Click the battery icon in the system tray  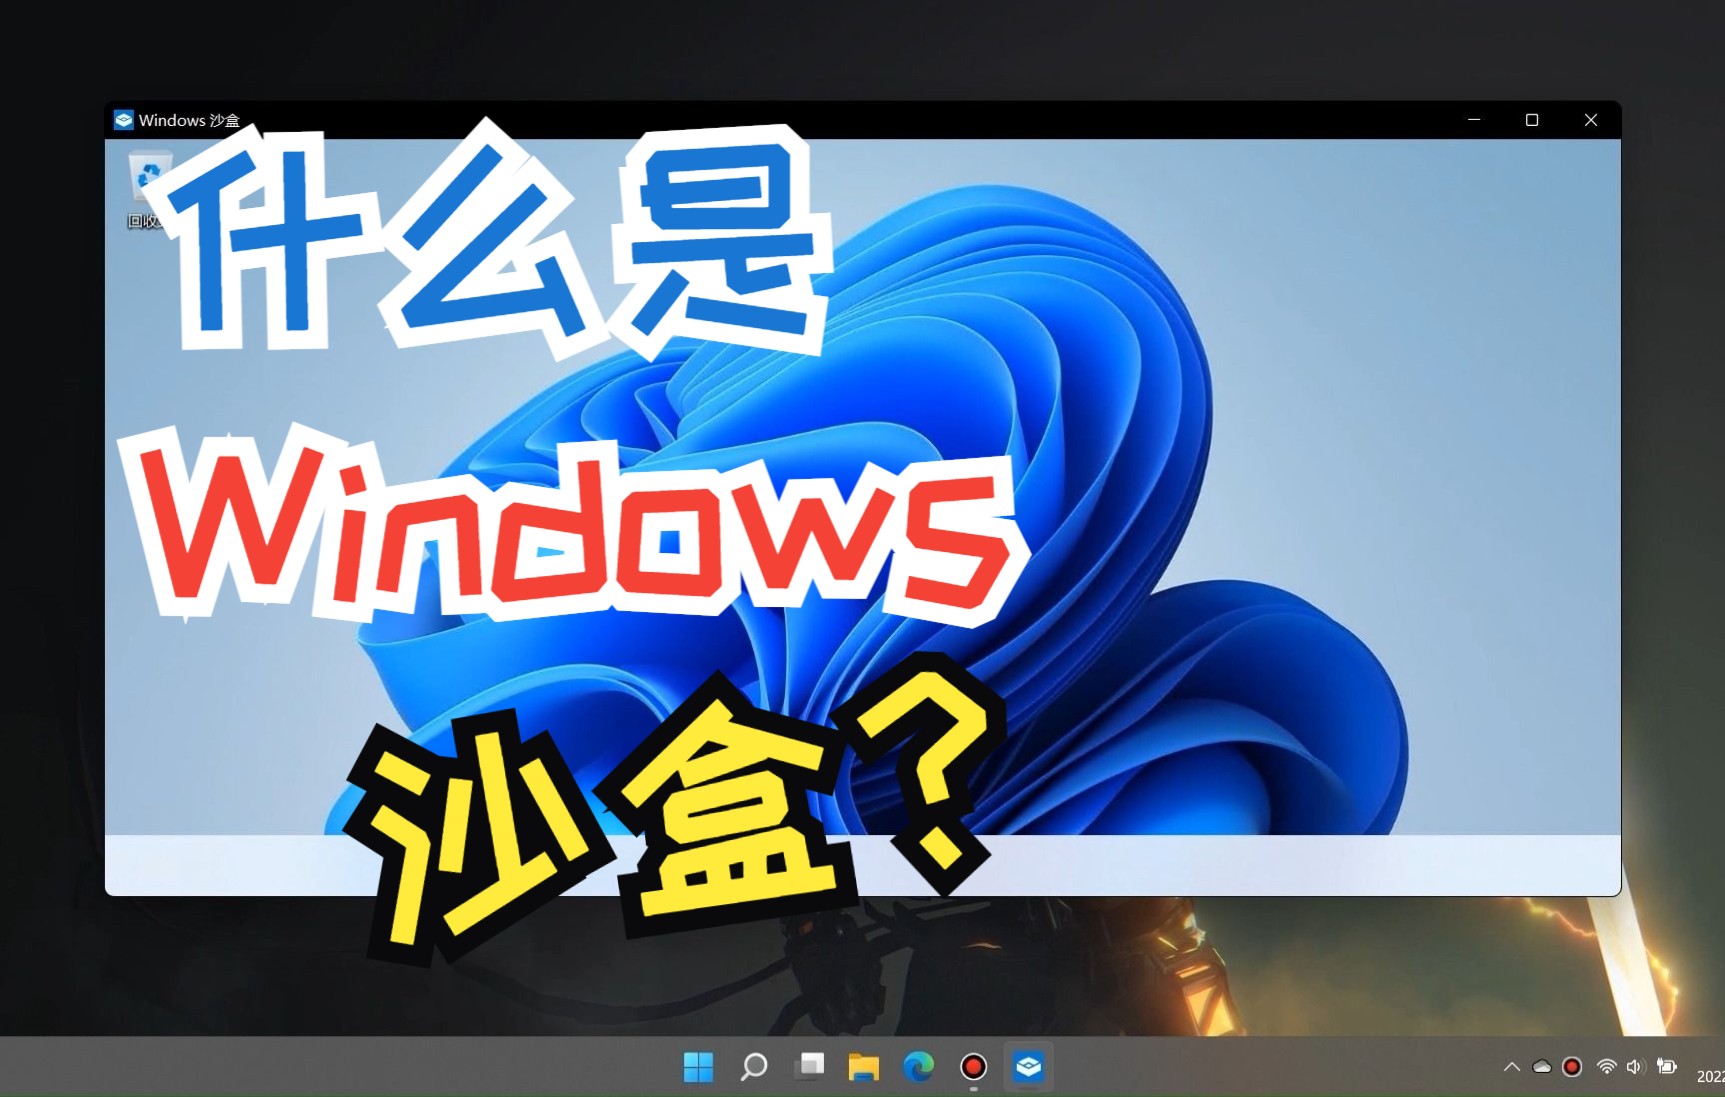click(1667, 1066)
